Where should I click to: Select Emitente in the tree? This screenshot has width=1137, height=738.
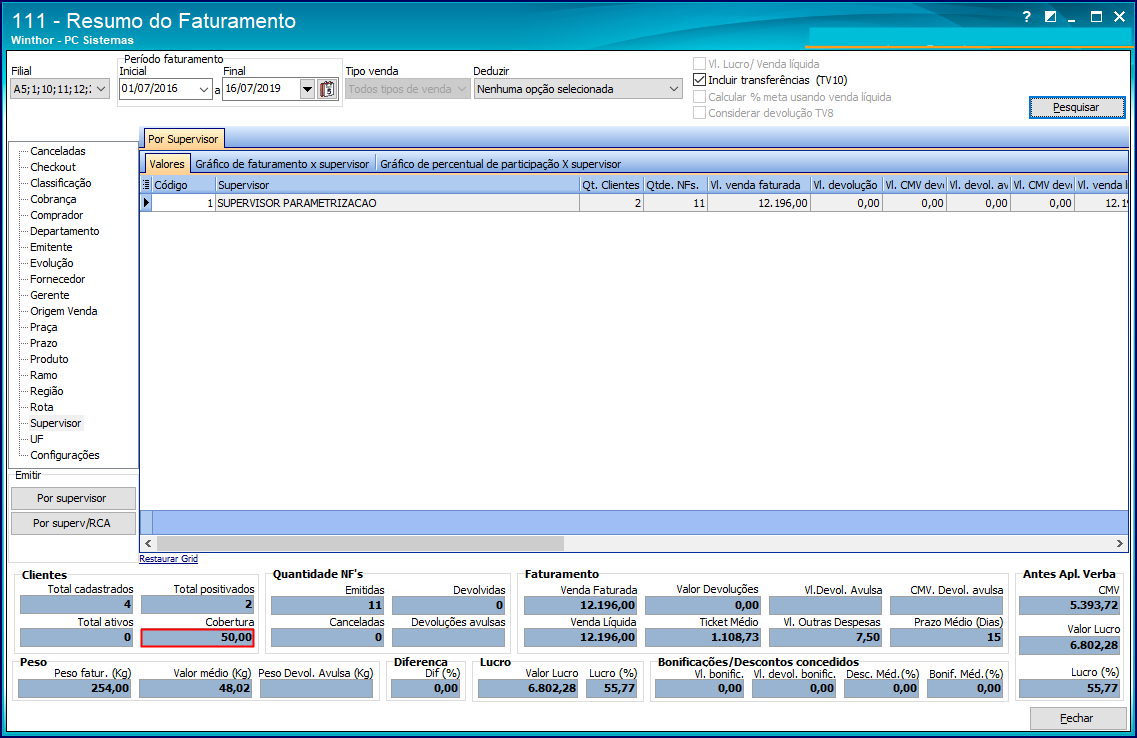tap(51, 246)
